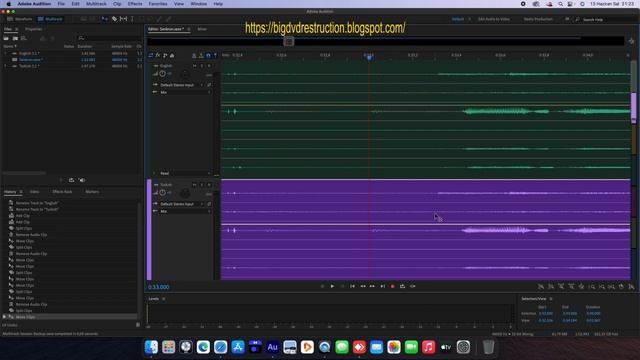This screenshot has width=640, height=360.
Task: Click Import File icon in Files panel
Action: click(15, 38)
